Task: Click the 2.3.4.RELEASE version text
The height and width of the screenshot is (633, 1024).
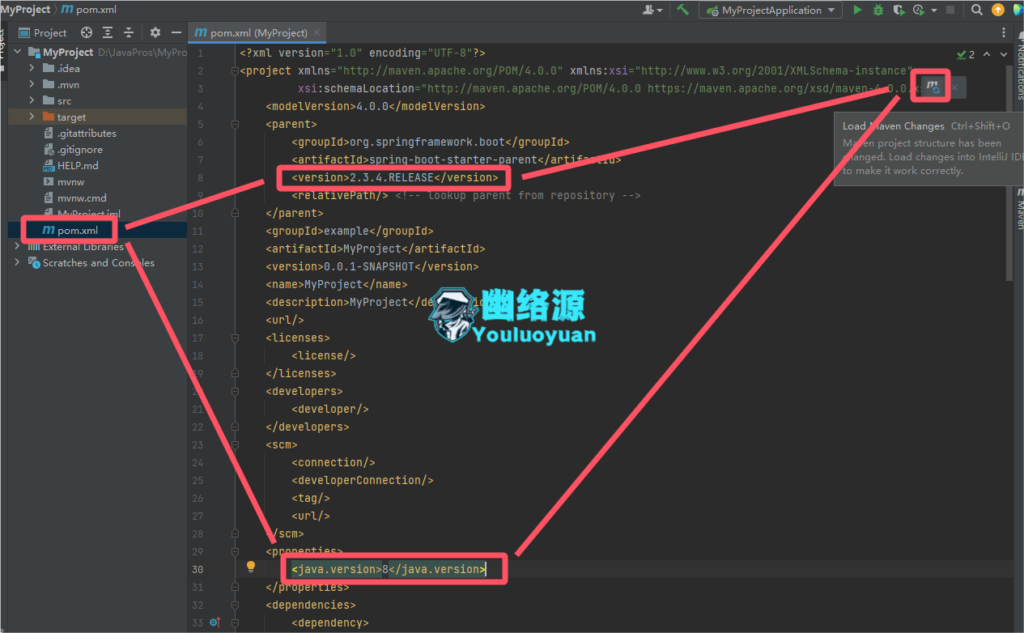Action: 392,178
